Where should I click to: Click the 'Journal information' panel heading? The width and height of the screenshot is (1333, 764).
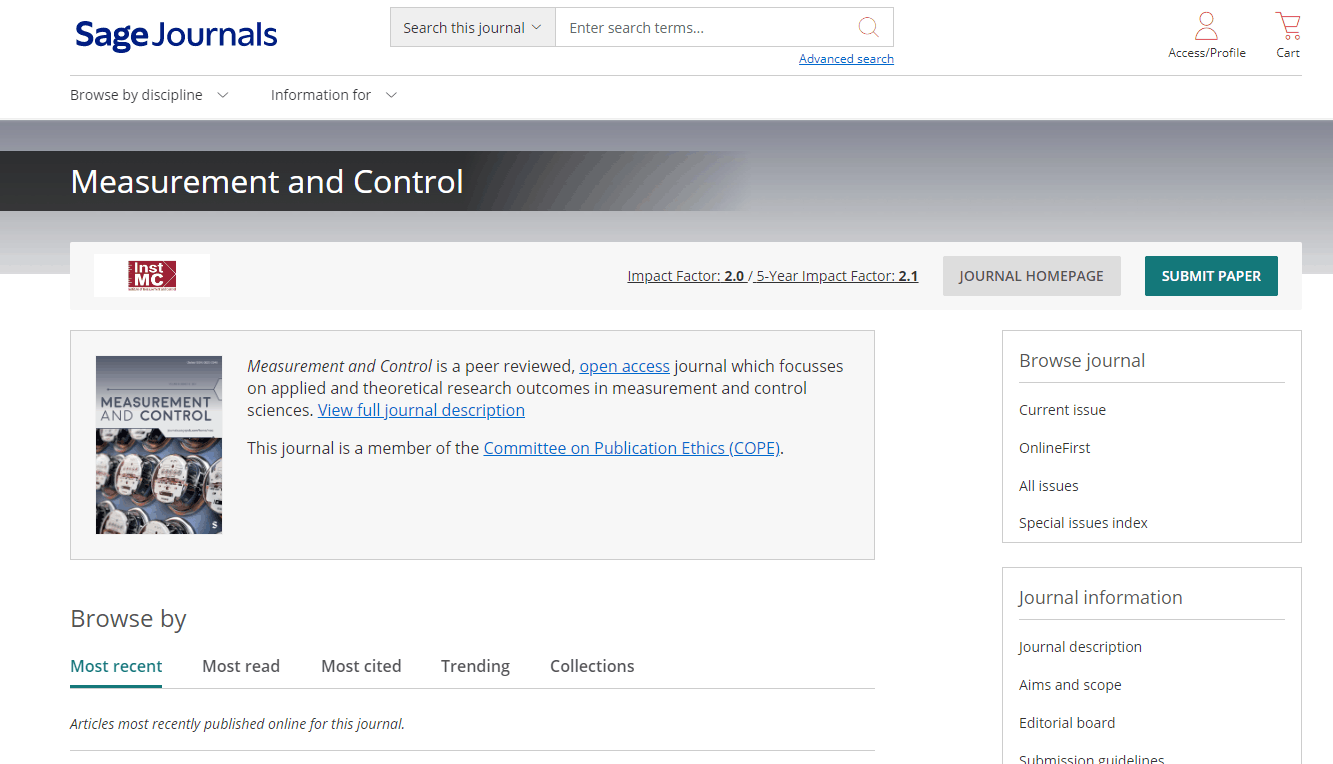(1100, 598)
